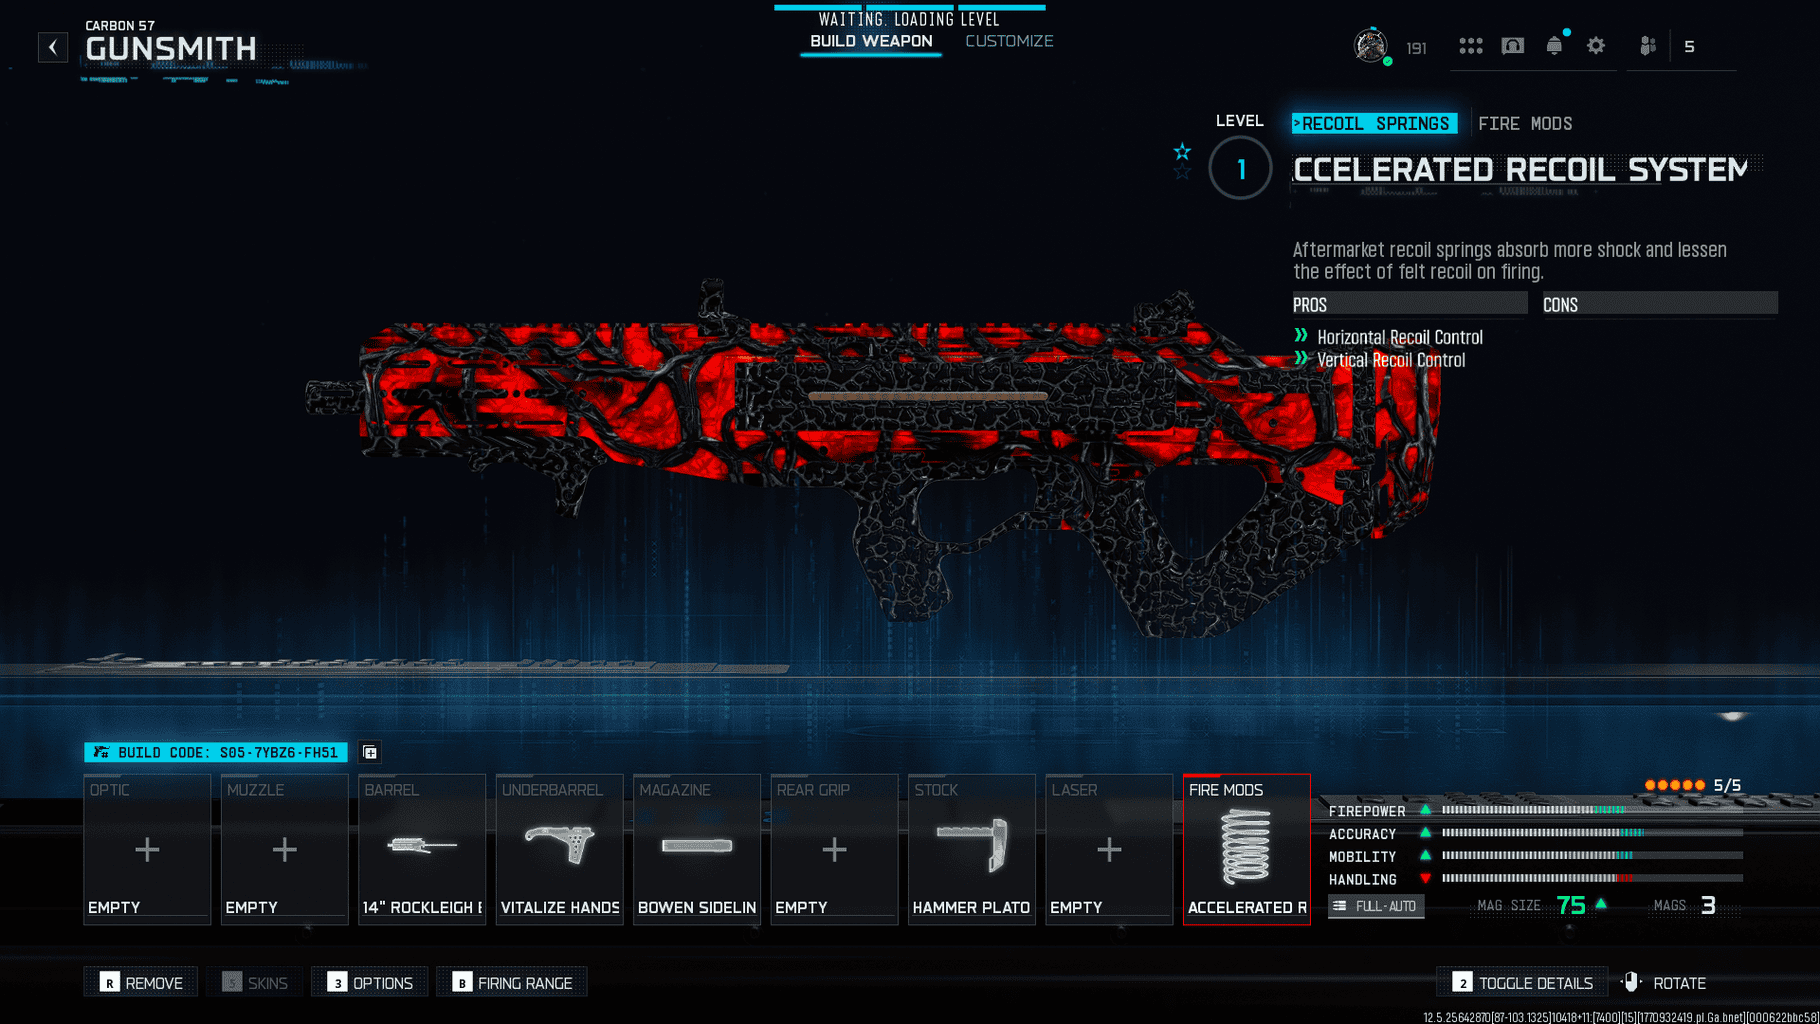
Task: Open the grid menu icon
Action: [1470, 46]
